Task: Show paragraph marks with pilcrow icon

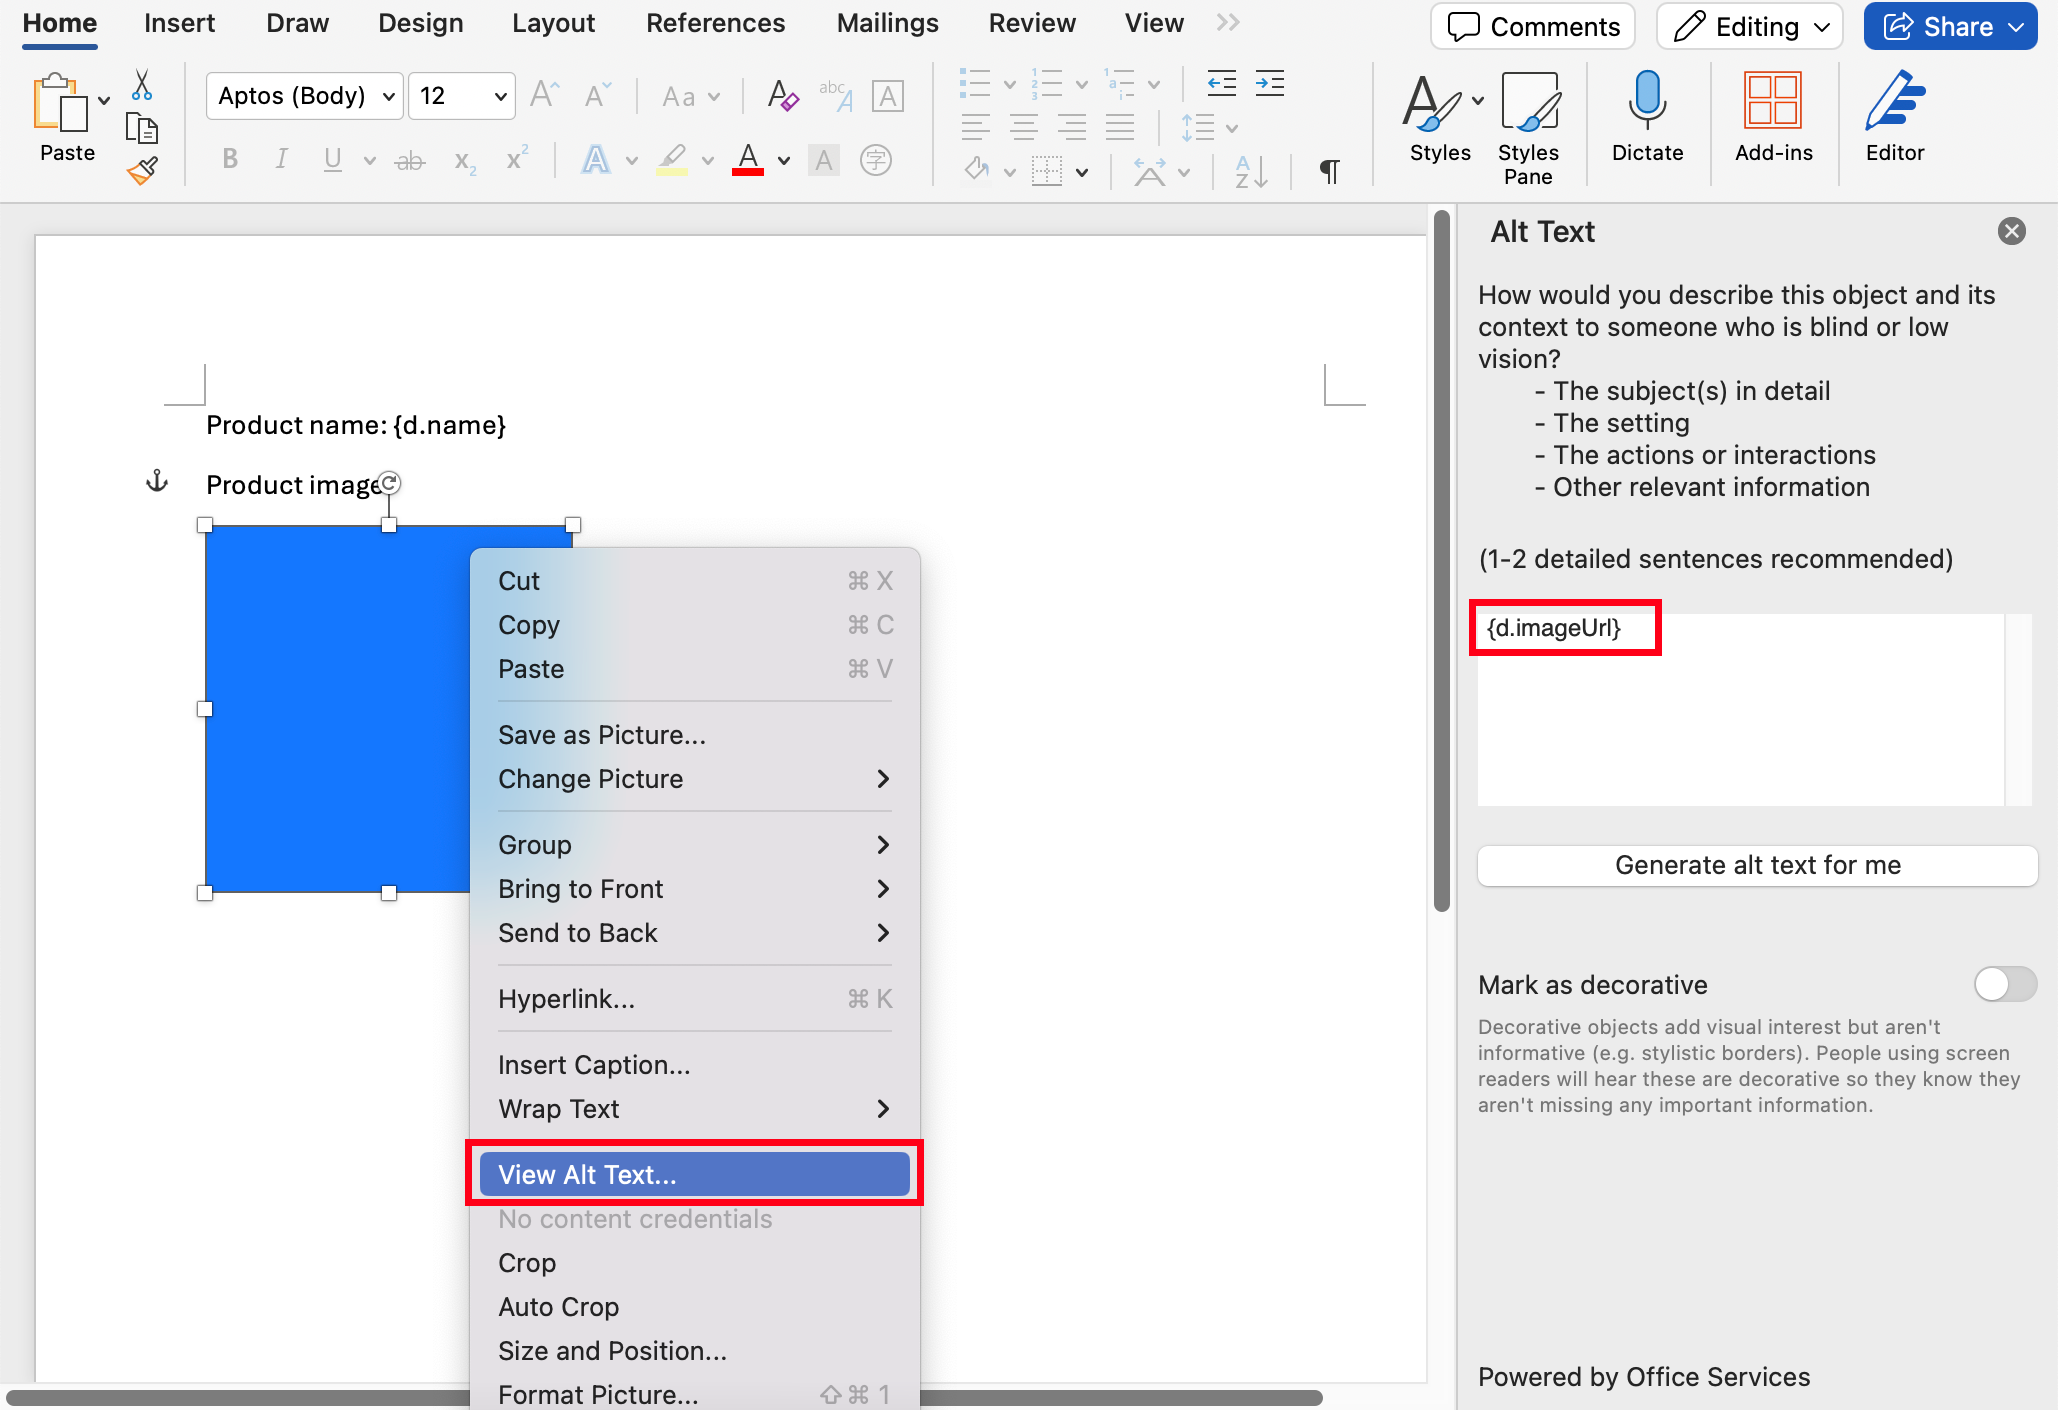Action: pos(1329,171)
